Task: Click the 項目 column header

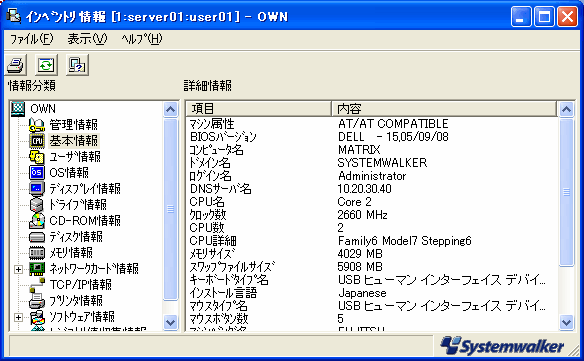Action: 258,109
